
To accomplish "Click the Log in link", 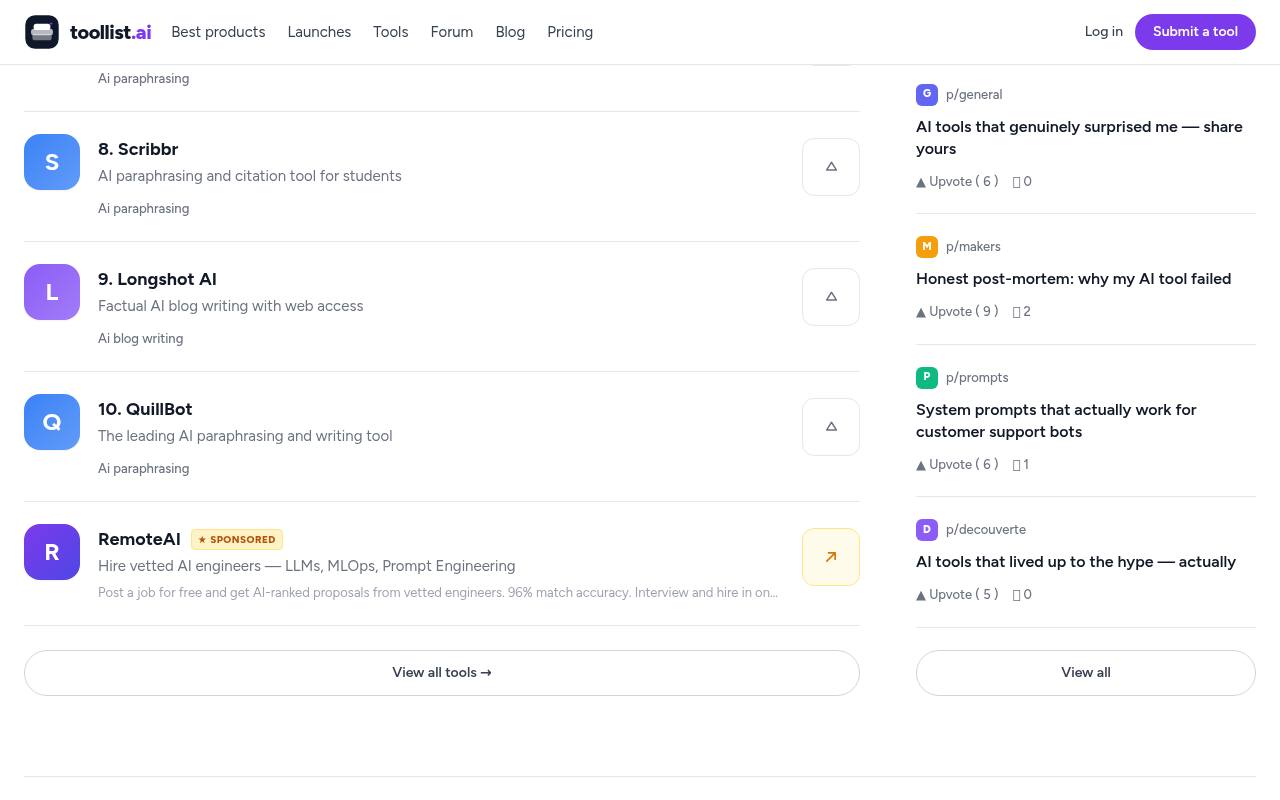I will [x=1104, y=32].
